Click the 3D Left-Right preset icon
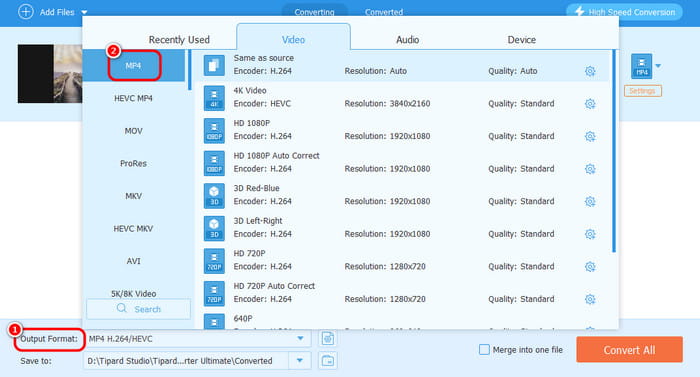Image resolution: width=700 pixels, height=377 pixels. click(214, 228)
